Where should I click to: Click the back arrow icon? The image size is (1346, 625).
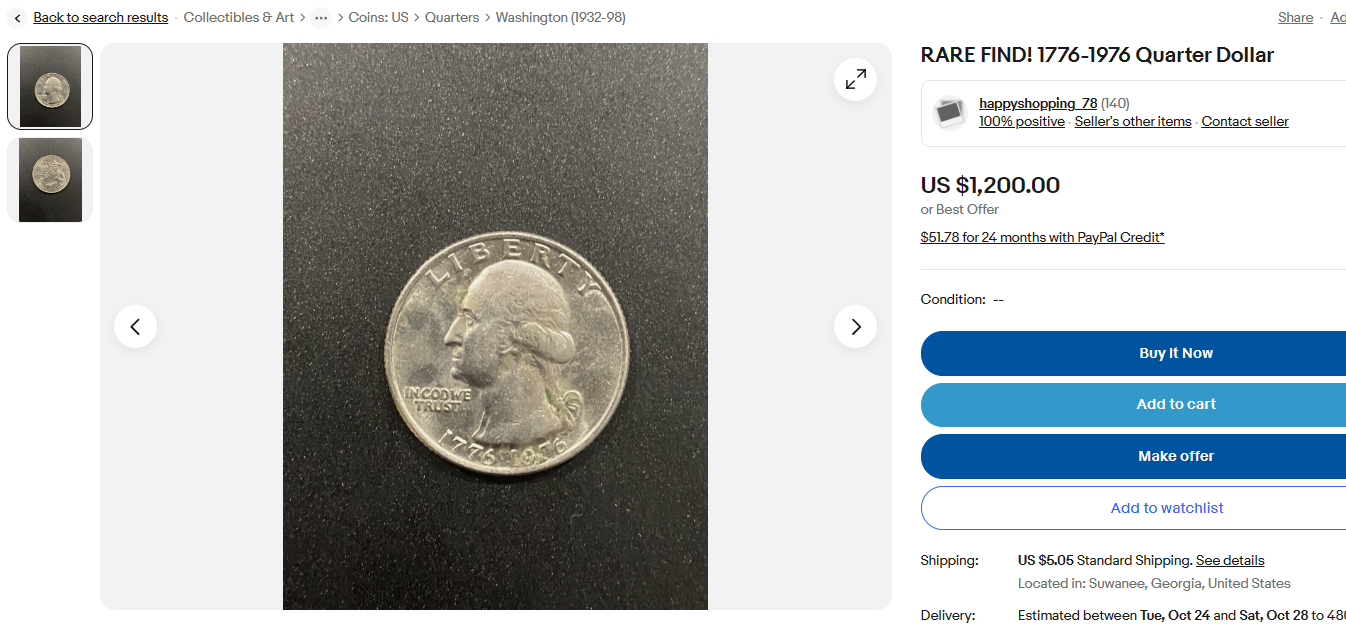pyautogui.click(x=18, y=18)
